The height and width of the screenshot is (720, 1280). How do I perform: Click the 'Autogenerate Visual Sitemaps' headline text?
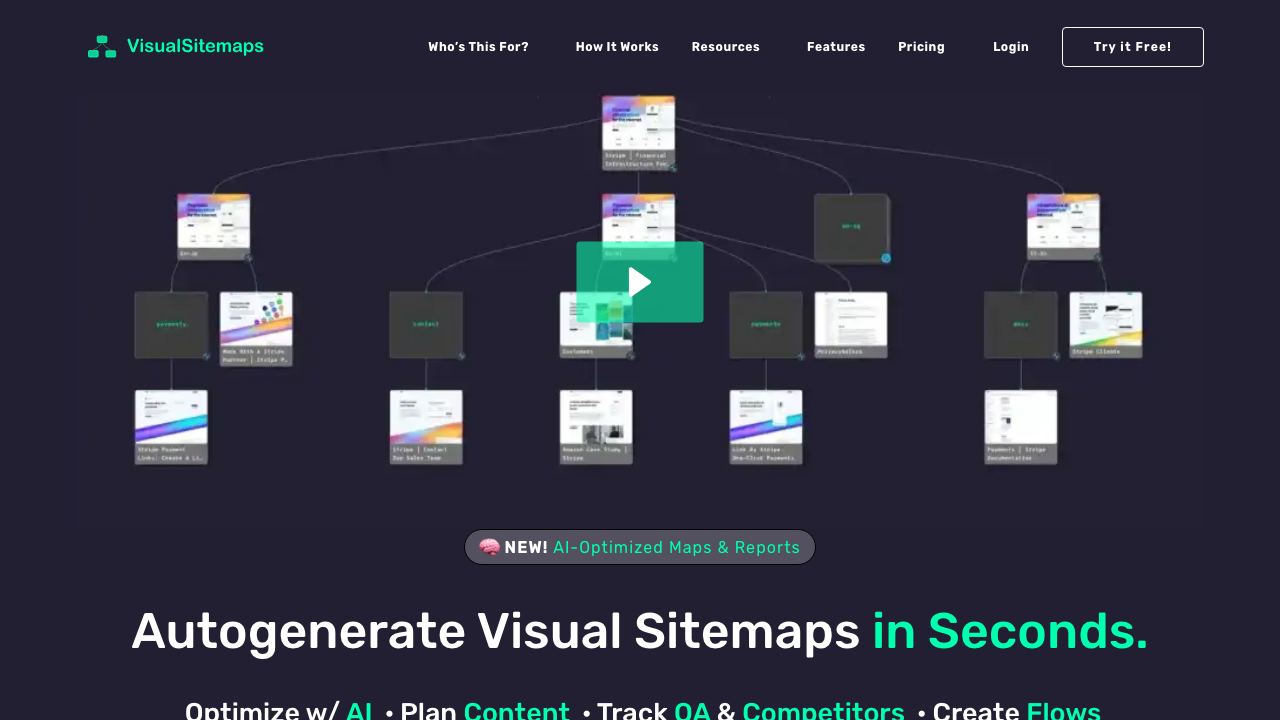tap(496, 631)
